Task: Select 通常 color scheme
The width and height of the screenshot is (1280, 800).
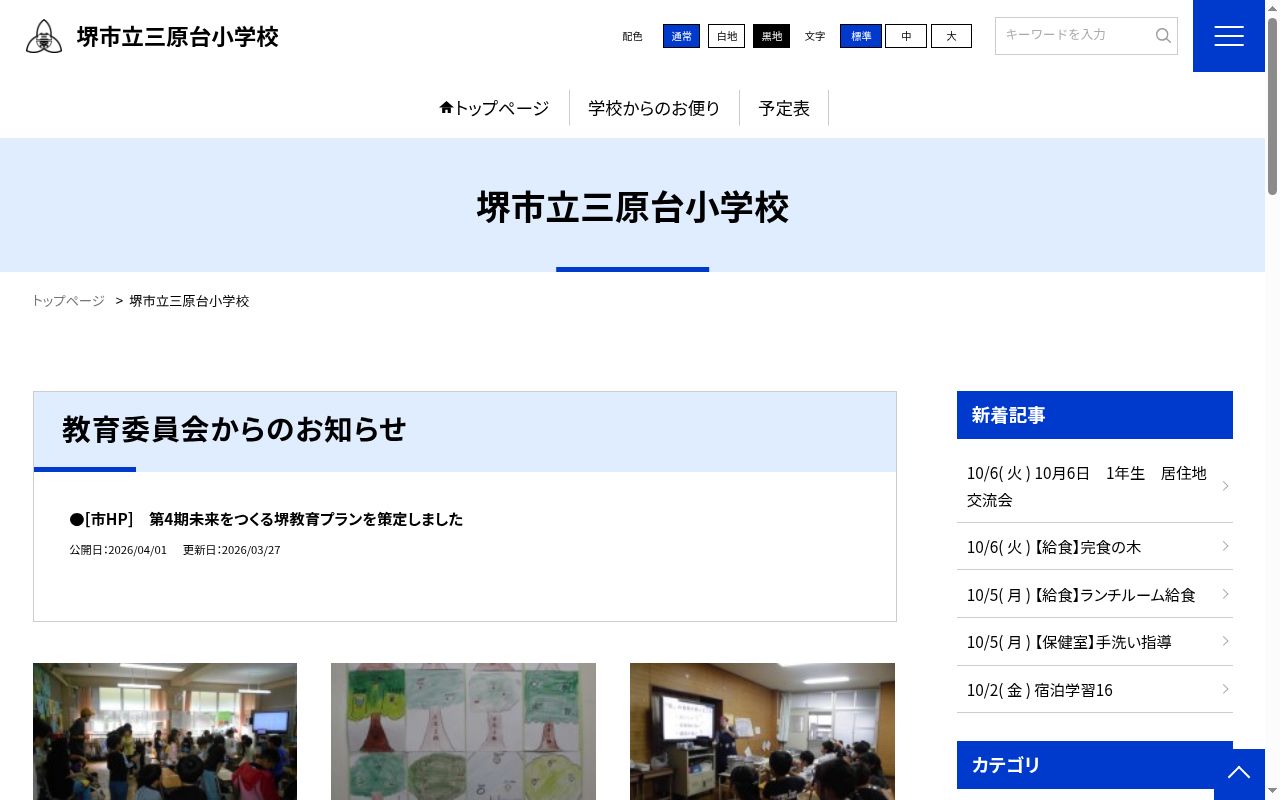Action: tap(681, 36)
